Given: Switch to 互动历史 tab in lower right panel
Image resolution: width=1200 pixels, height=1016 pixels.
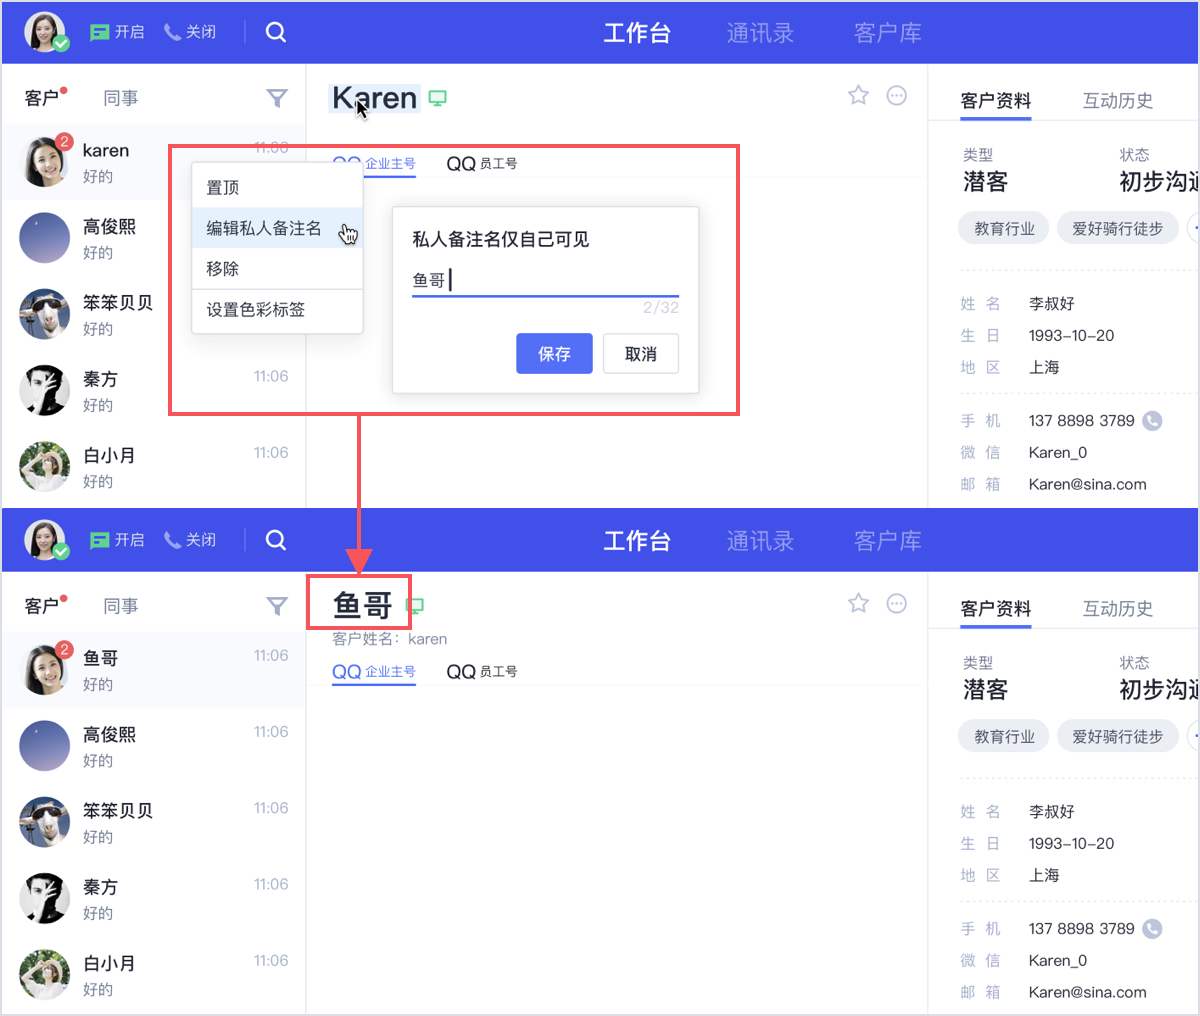Looking at the screenshot, I should [1118, 609].
